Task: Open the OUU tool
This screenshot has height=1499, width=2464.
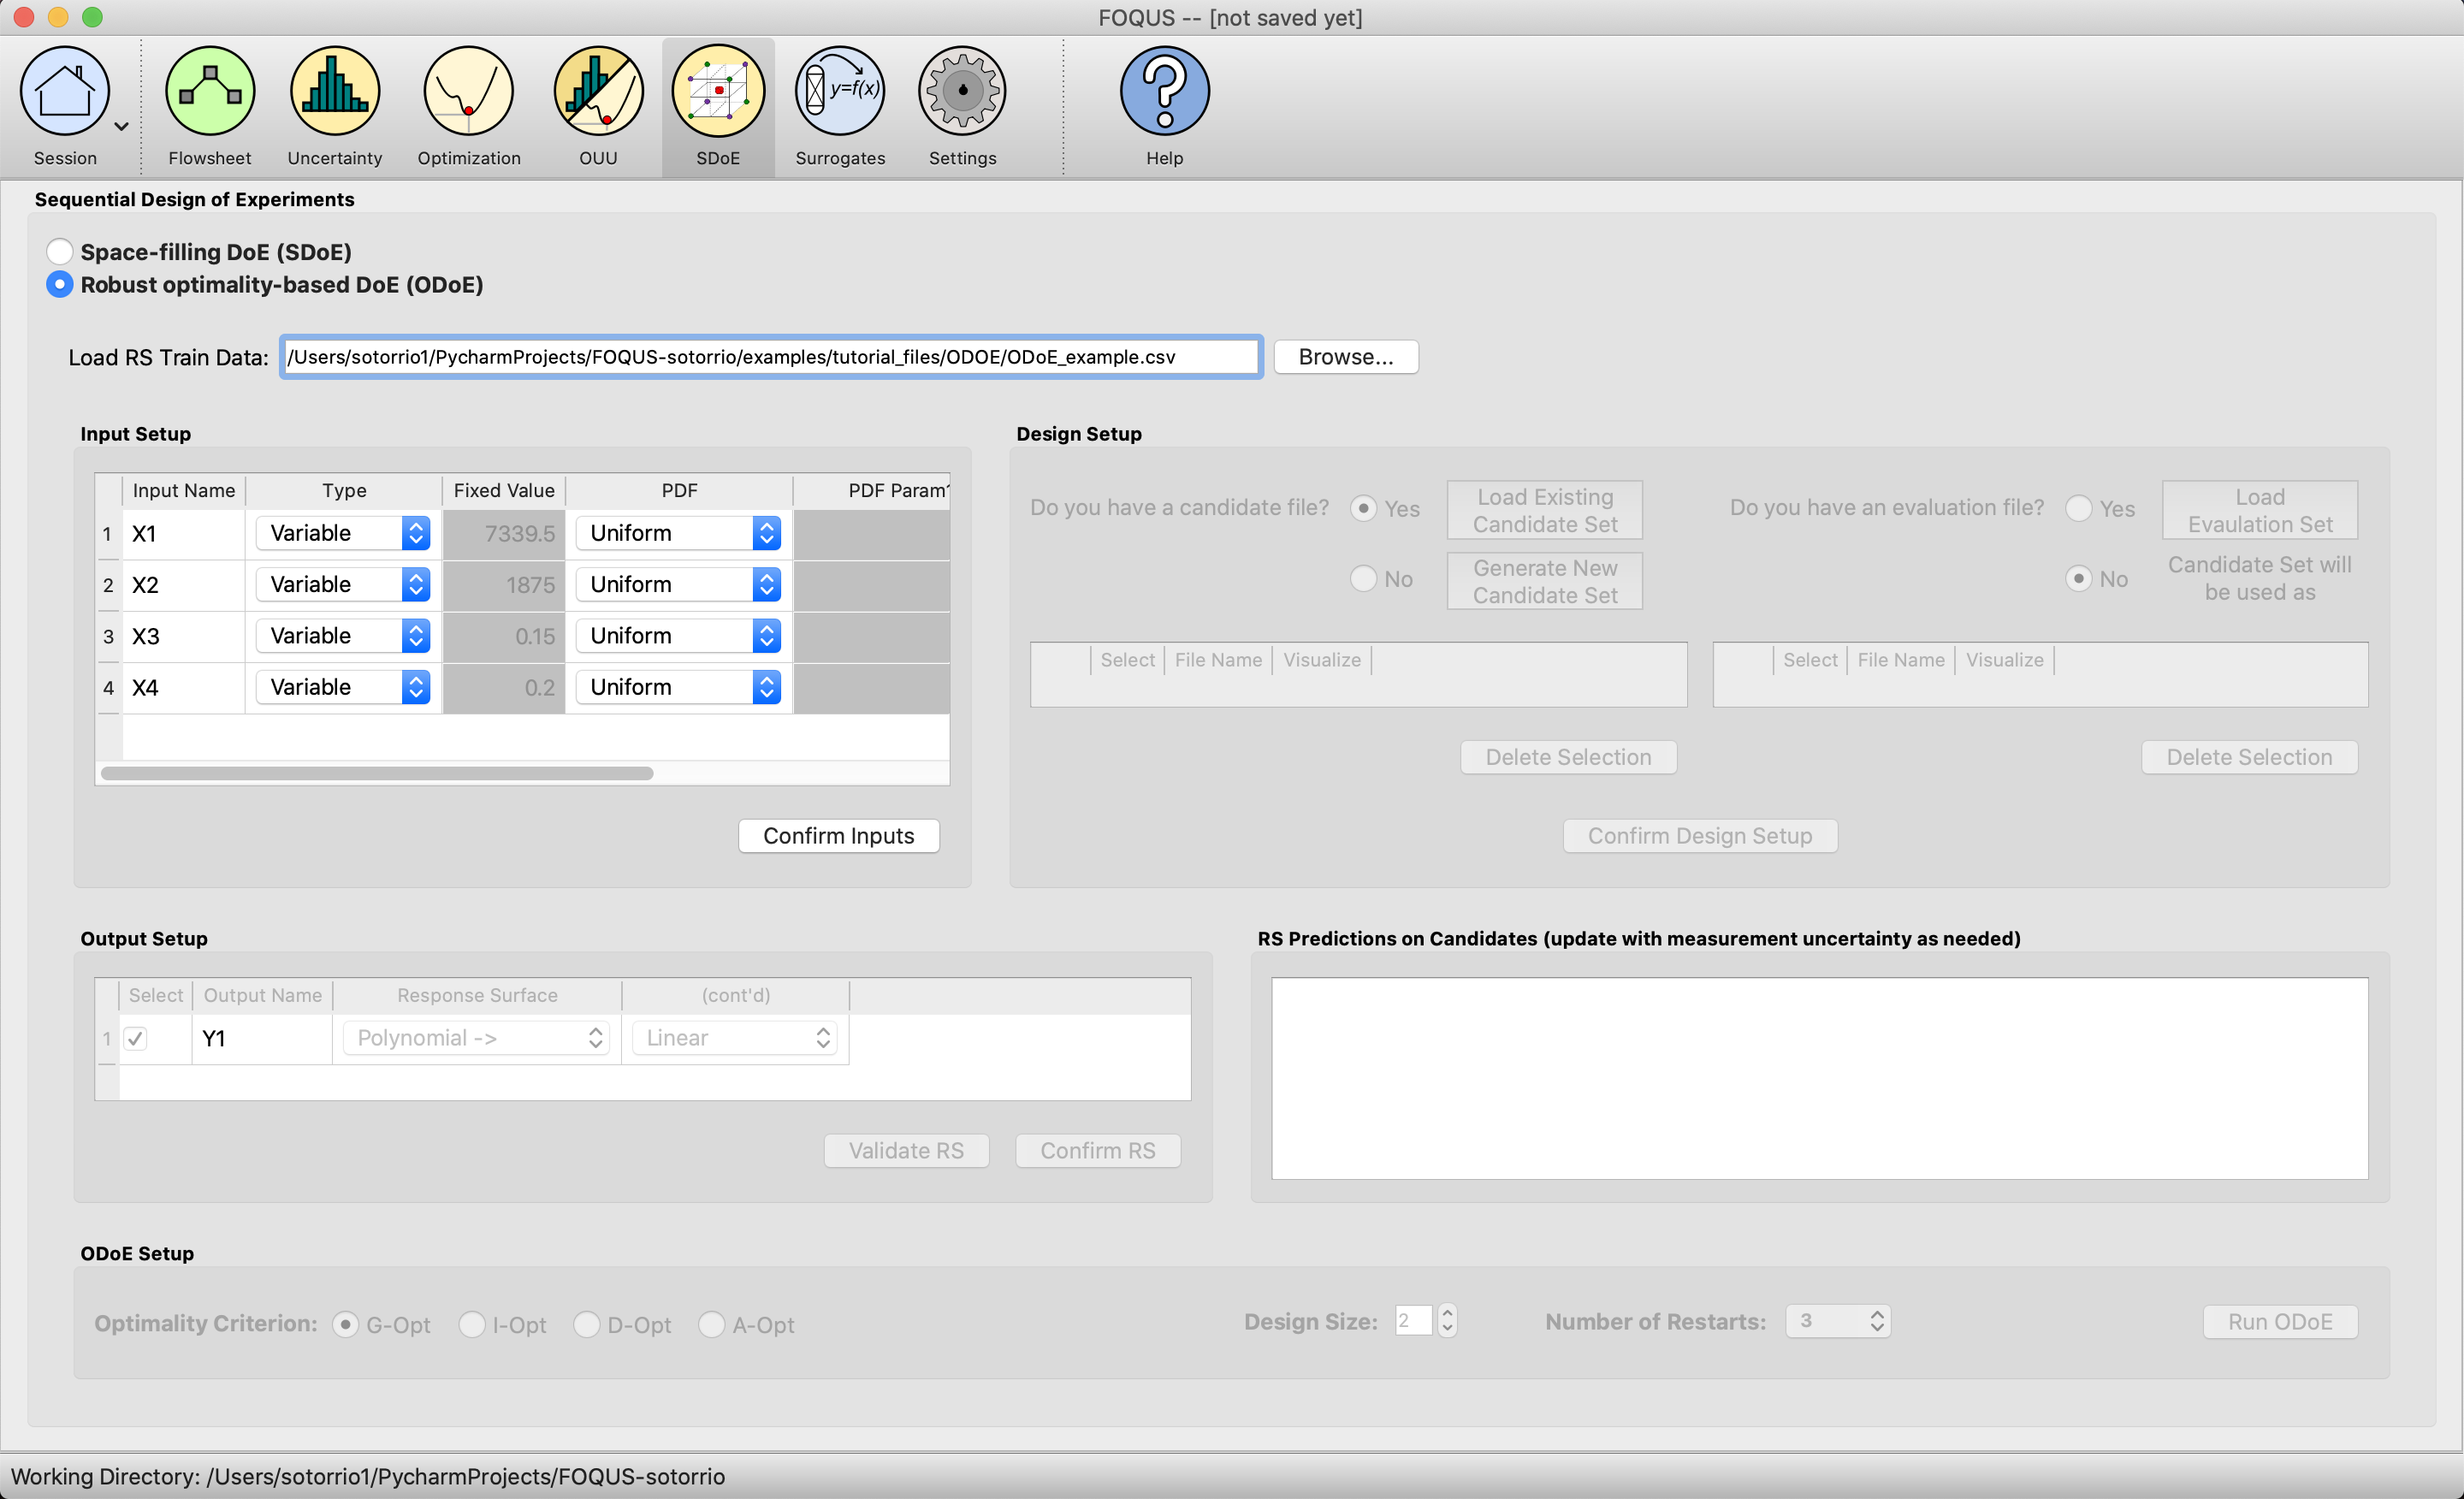Action: [598, 91]
